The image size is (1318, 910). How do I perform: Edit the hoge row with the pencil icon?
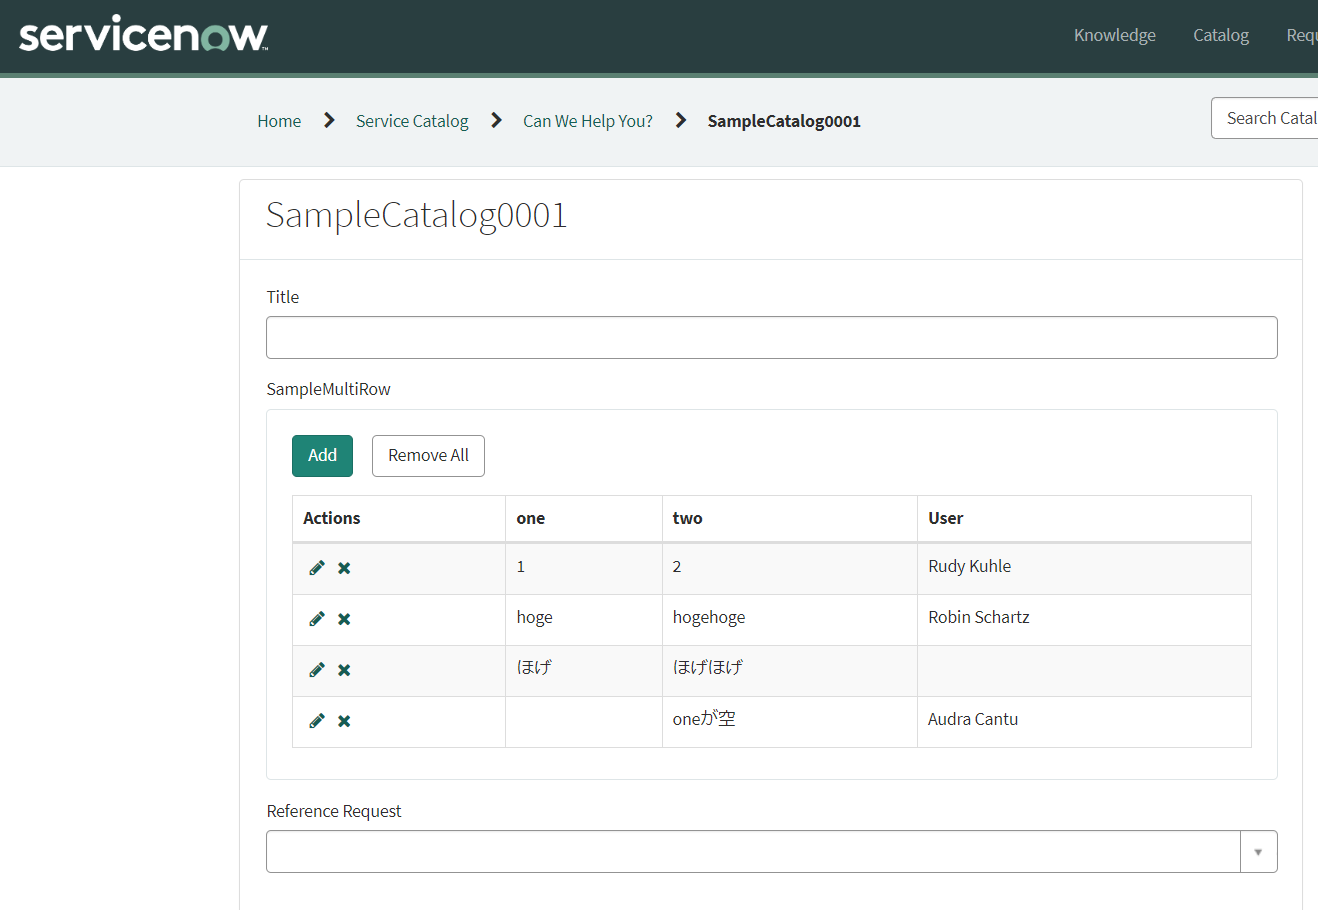coord(316,618)
